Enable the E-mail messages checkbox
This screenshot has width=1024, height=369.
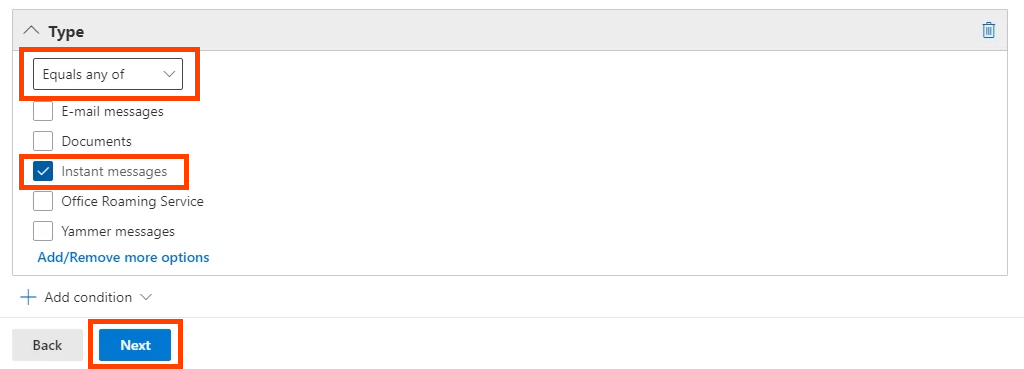43,112
